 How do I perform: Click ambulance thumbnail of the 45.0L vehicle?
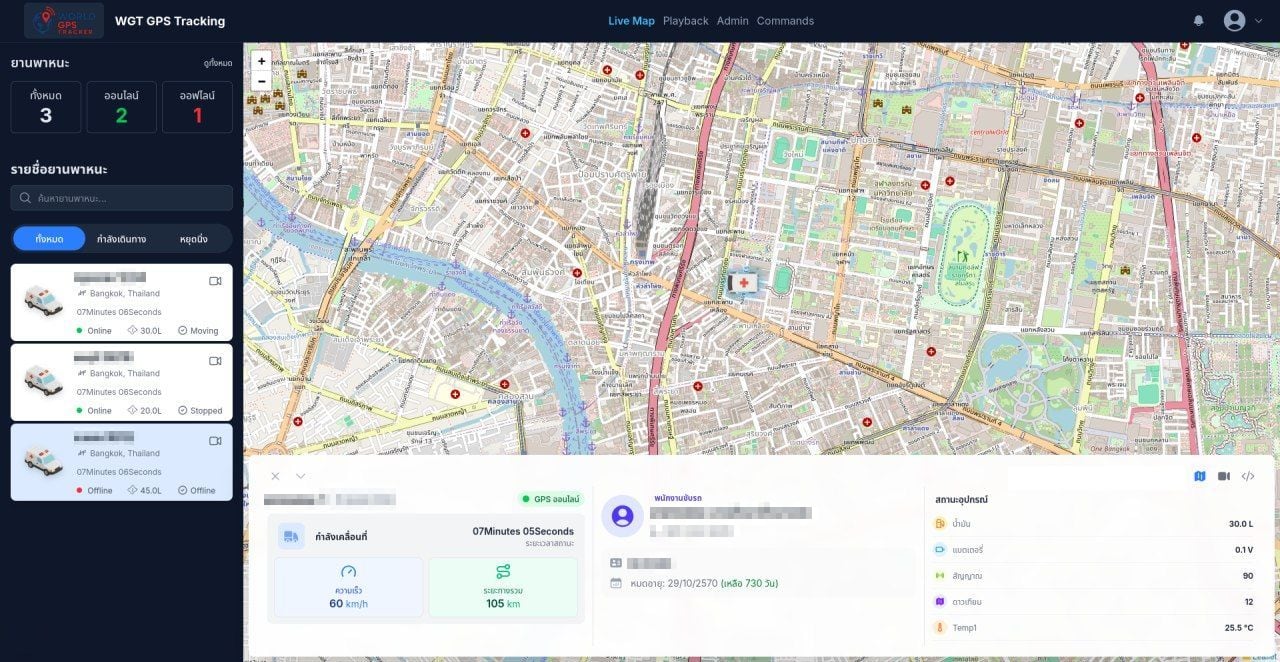[43, 460]
